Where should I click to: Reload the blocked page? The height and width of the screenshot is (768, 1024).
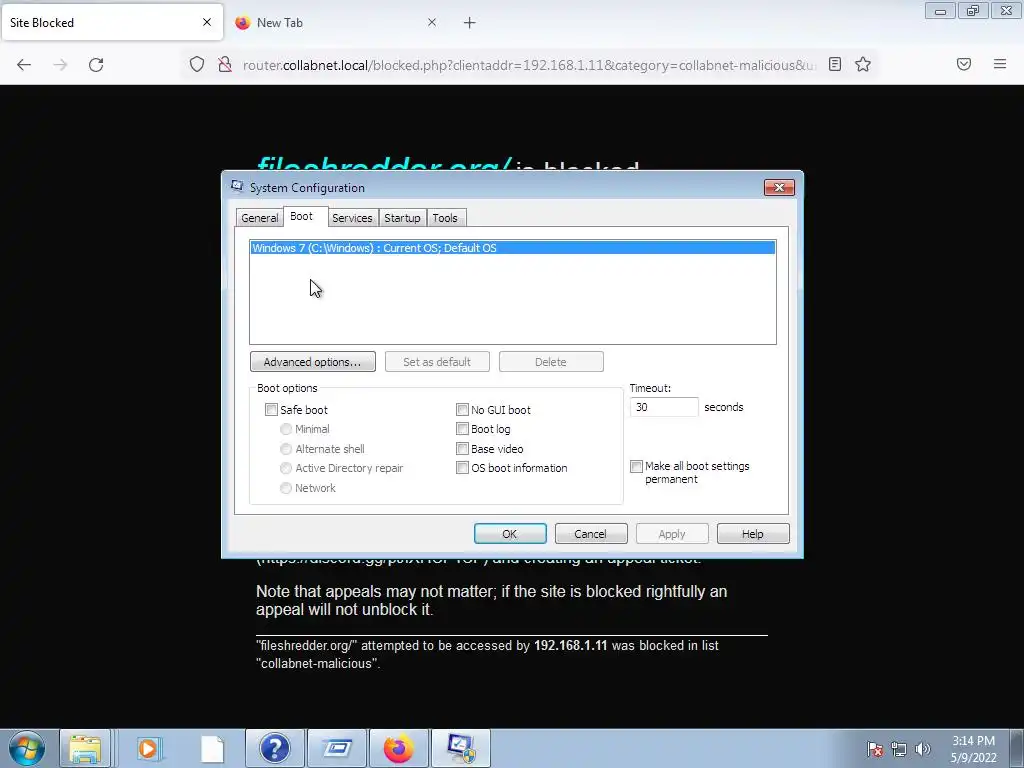pos(96,65)
